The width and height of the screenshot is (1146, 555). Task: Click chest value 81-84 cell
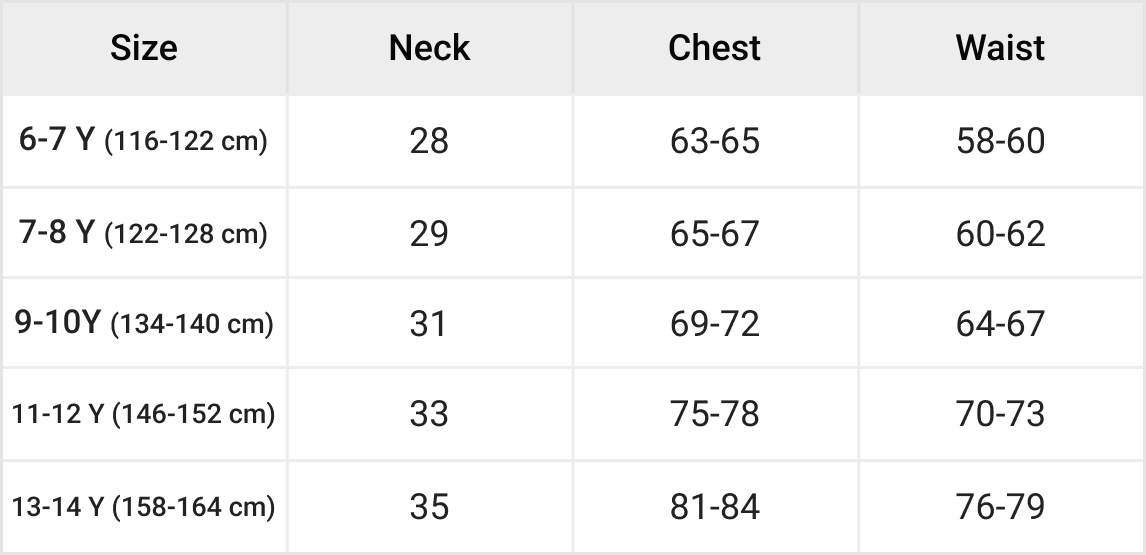click(x=714, y=507)
